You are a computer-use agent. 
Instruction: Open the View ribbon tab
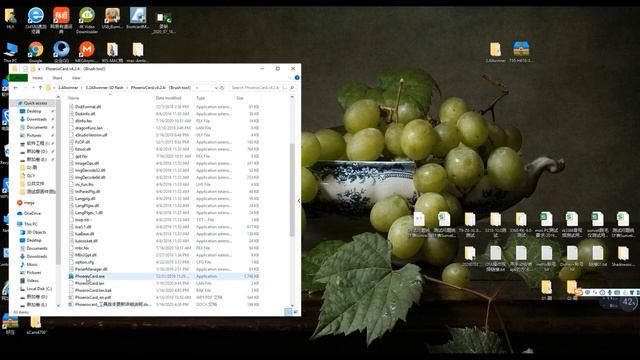[76, 78]
